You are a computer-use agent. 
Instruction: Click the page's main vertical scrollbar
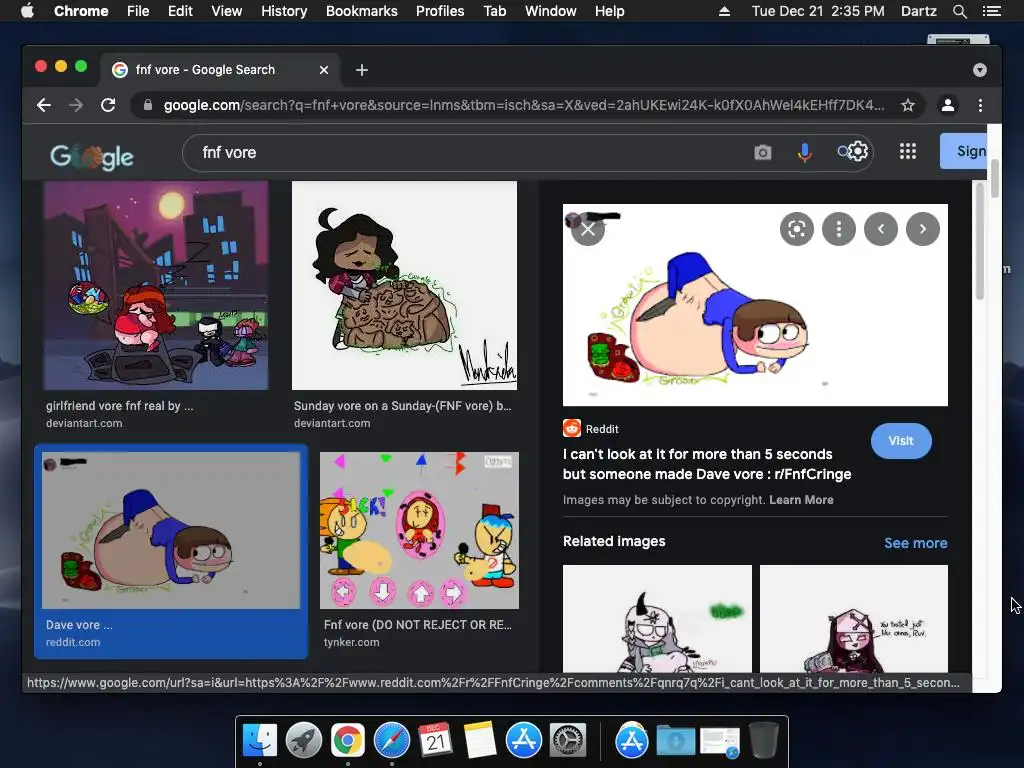click(995, 178)
